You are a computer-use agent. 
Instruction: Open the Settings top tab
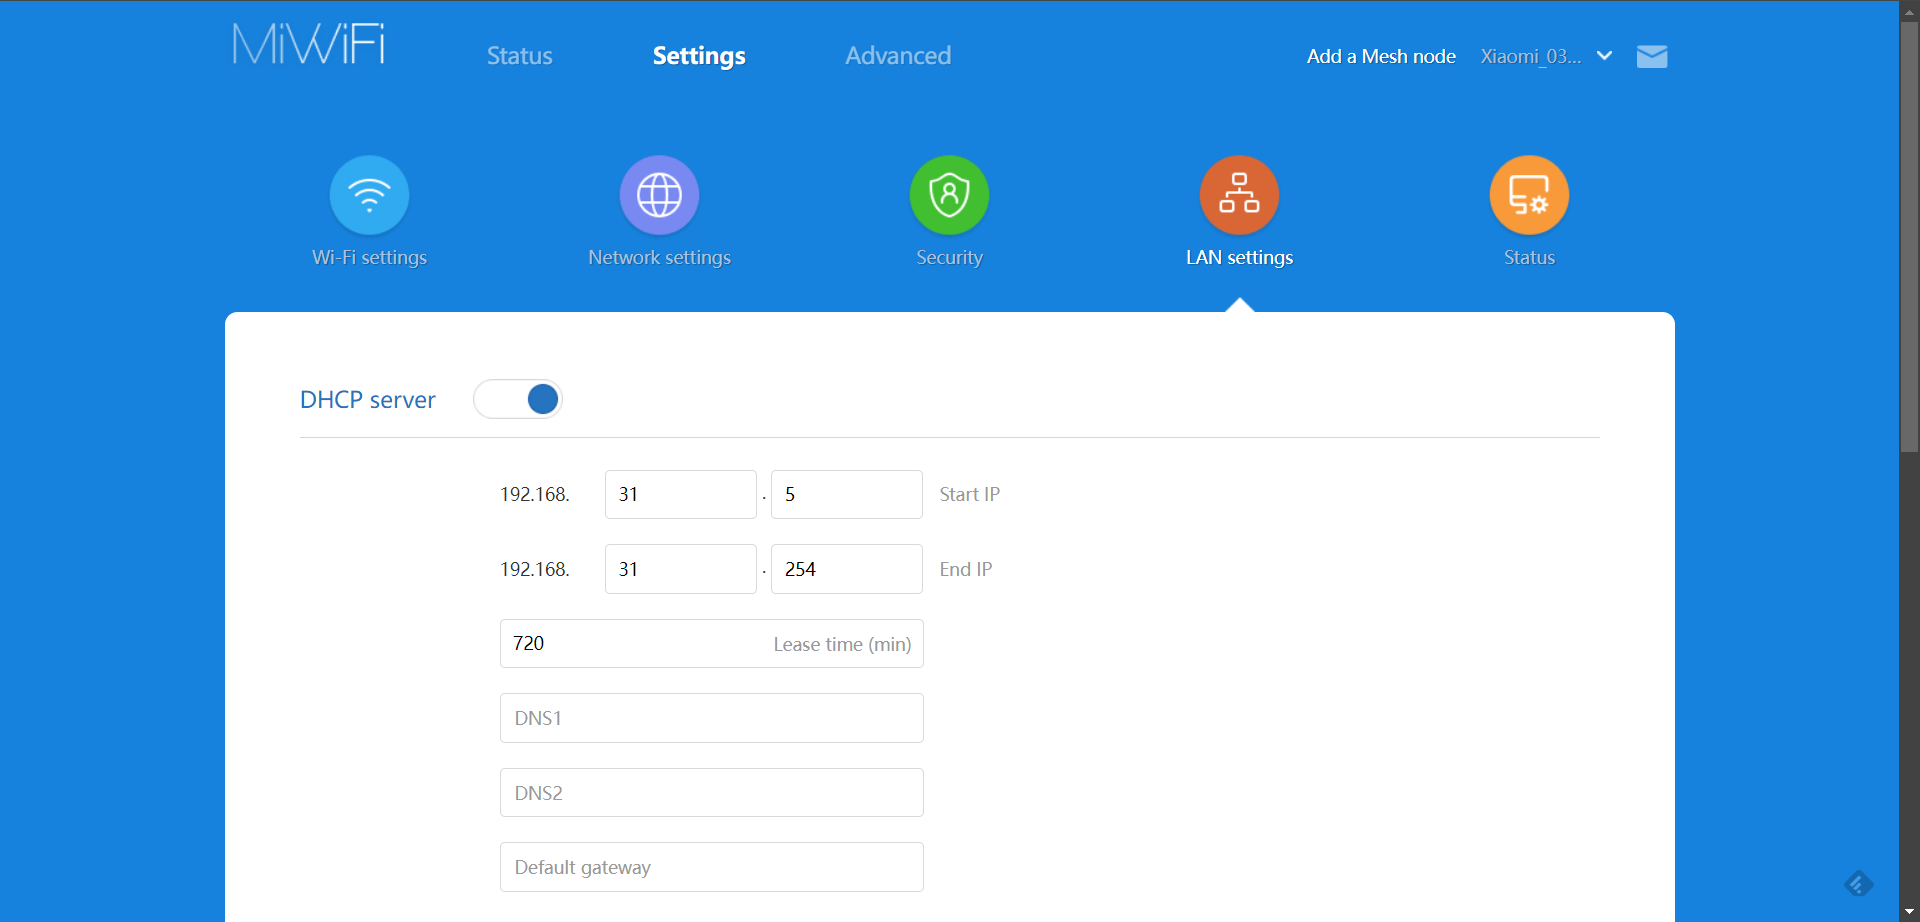699,56
